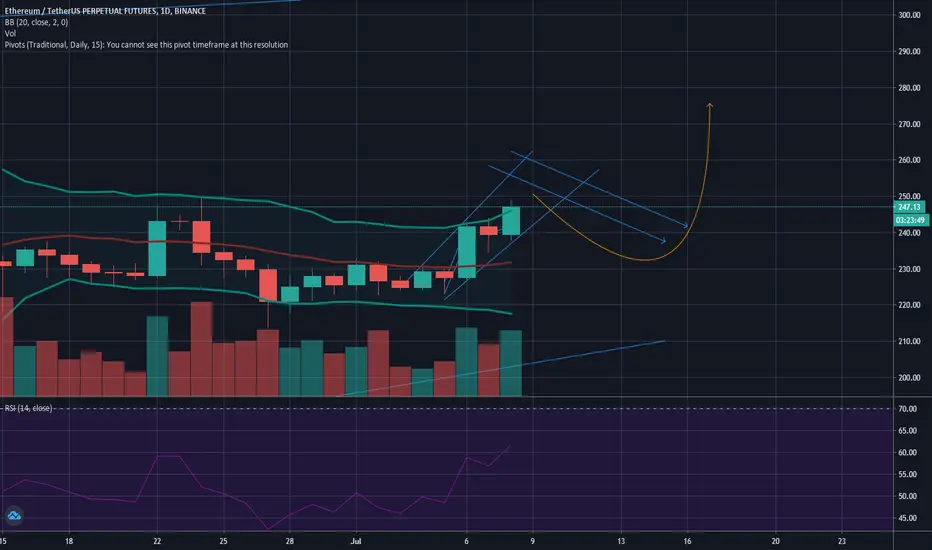Click the TradingView cloud logo icon

coord(14,516)
